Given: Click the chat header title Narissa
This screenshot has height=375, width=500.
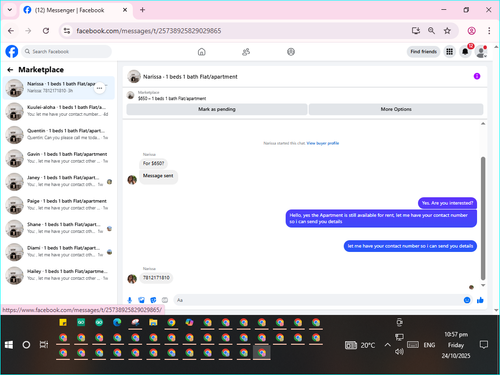Looking at the screenshot, I should point(190,77).
